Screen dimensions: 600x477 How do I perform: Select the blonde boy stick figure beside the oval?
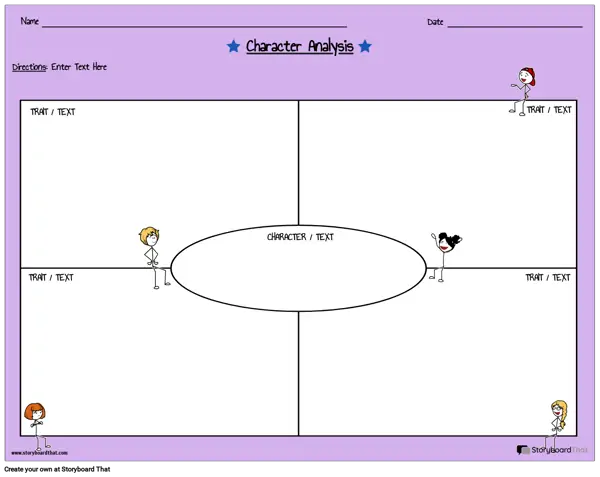(x=151, y=257)
